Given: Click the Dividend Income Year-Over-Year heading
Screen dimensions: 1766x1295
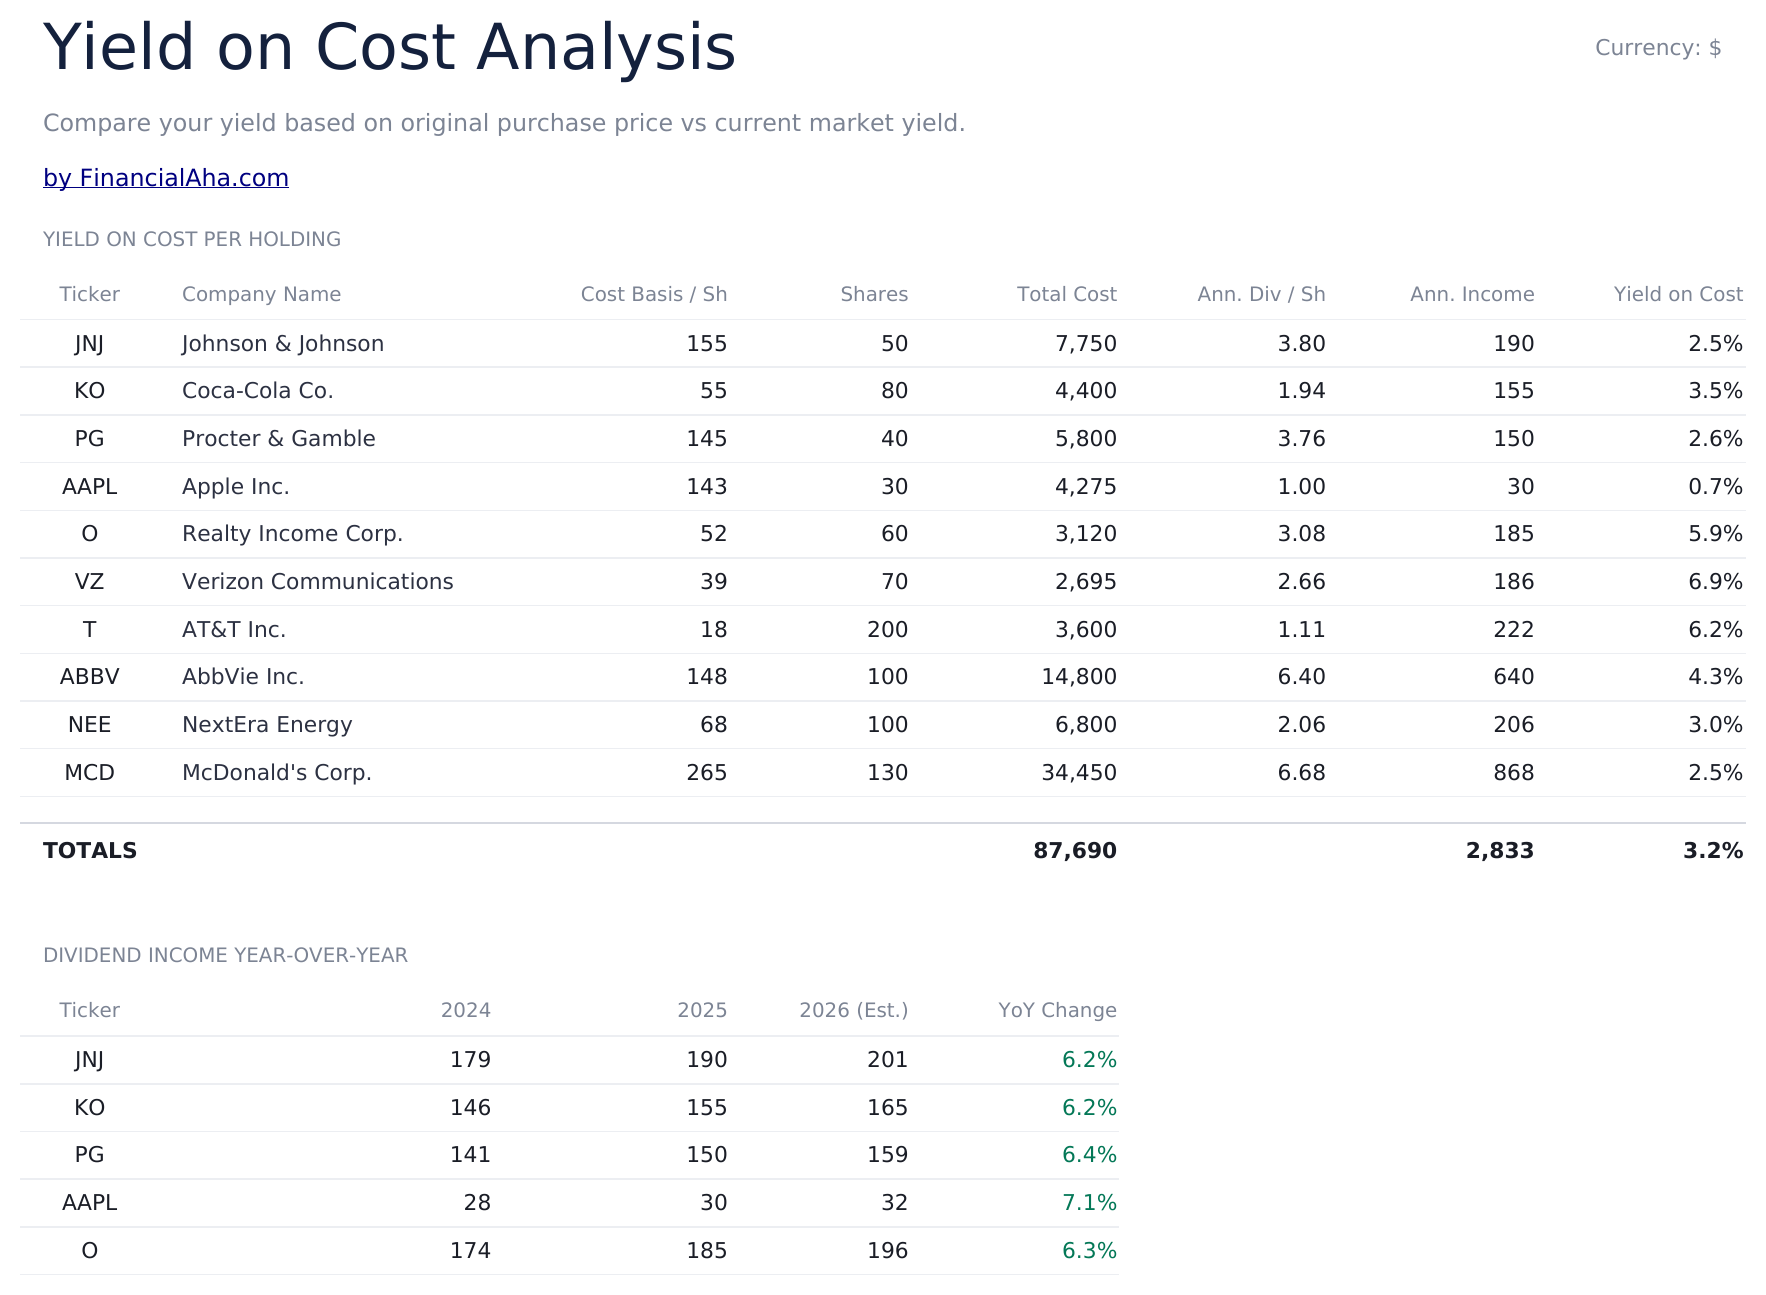Looking at the screenshot, I should pyautogui.click(x=225, y=955).
